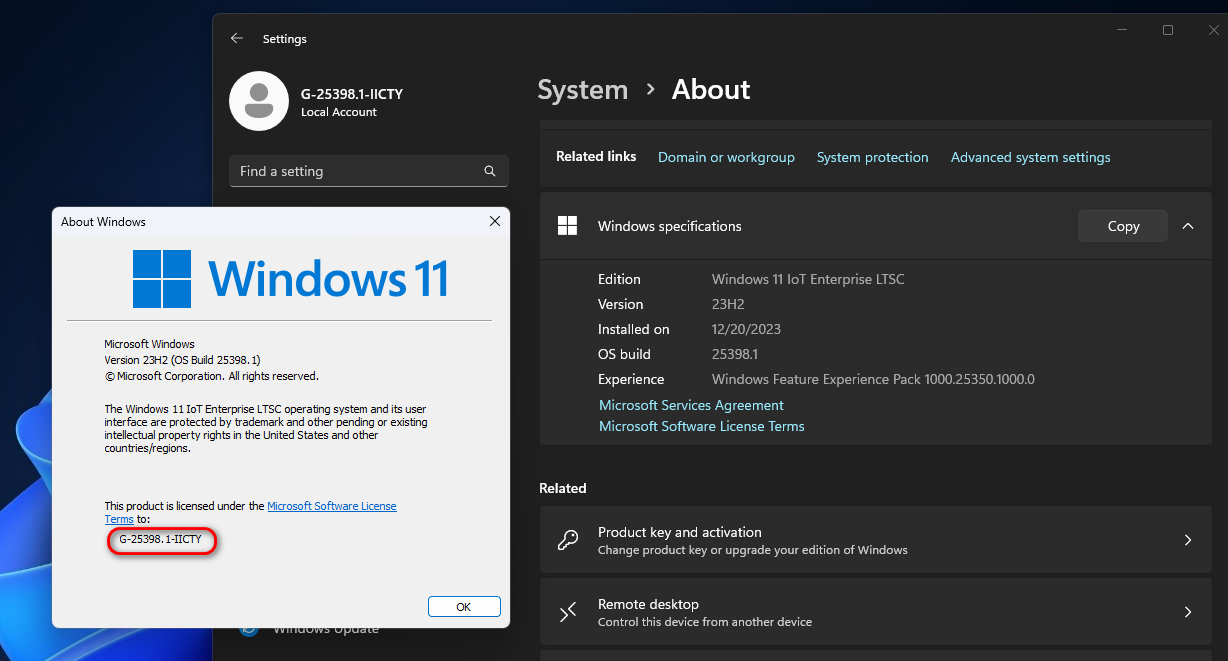Click the Related links label

(x=596, y=157)
